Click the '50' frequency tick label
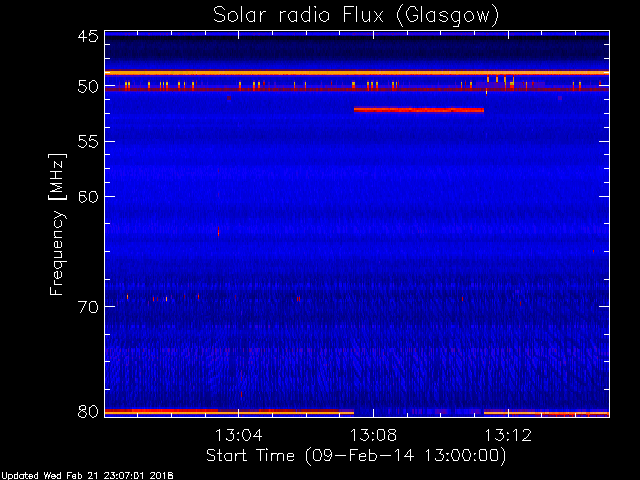The width and height of the screenshot is (640, 480). pyautogui.click(x=88, y=86)
